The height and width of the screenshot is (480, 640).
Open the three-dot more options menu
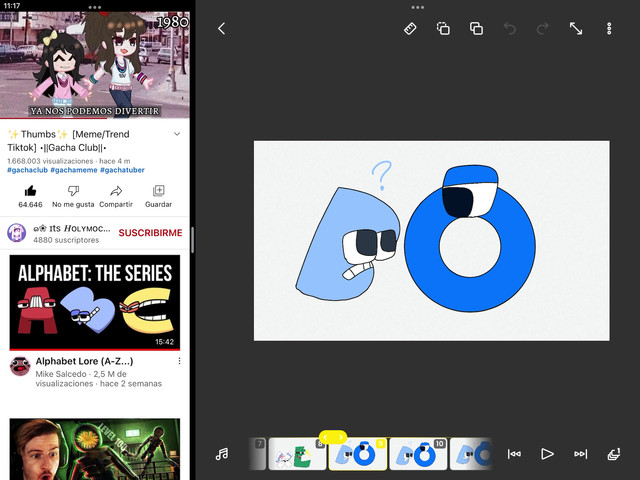coord(609,29)
